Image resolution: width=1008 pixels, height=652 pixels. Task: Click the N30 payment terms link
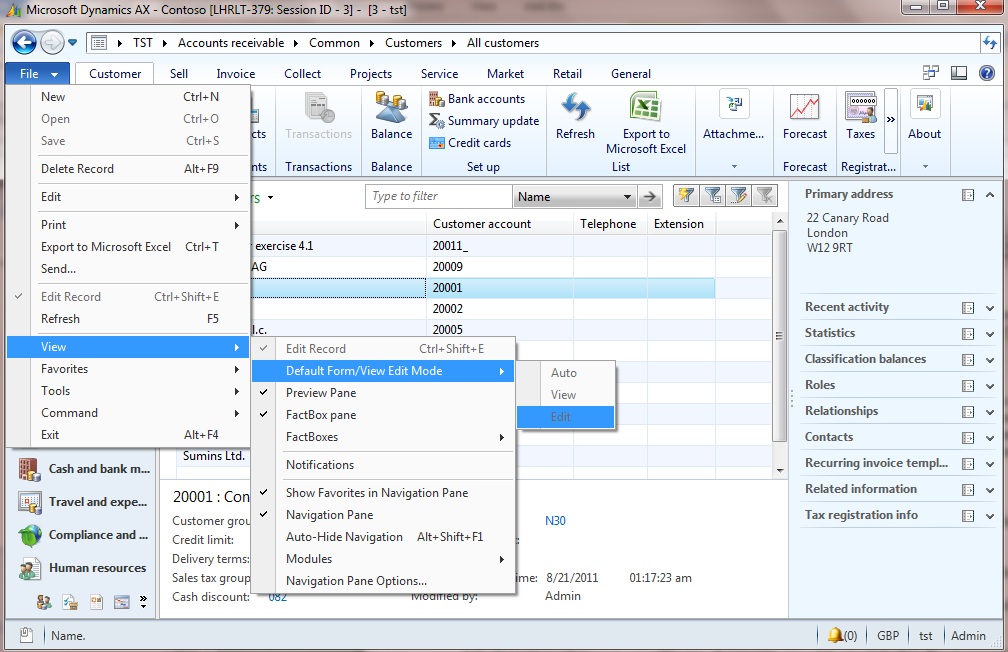pyautogui.click(x=555, y=520)
